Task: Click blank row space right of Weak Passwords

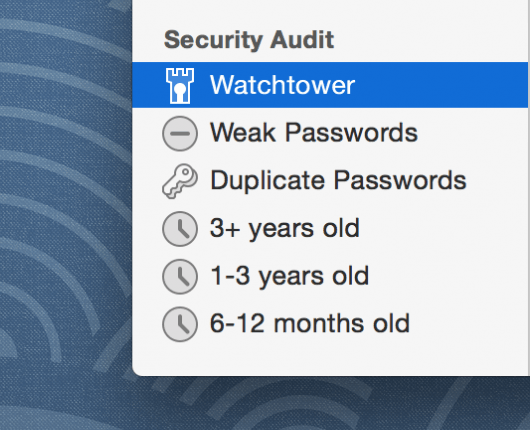Action: point(473,133)
